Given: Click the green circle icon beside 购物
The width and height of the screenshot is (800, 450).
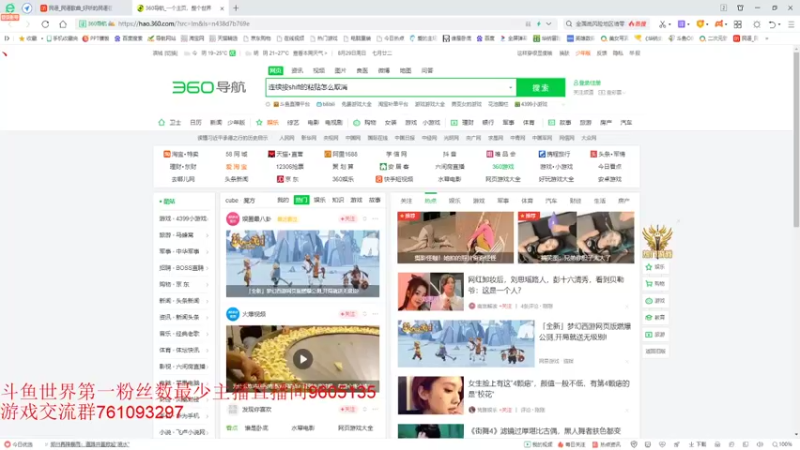Looking at the screenshot, I should (357, 122).
